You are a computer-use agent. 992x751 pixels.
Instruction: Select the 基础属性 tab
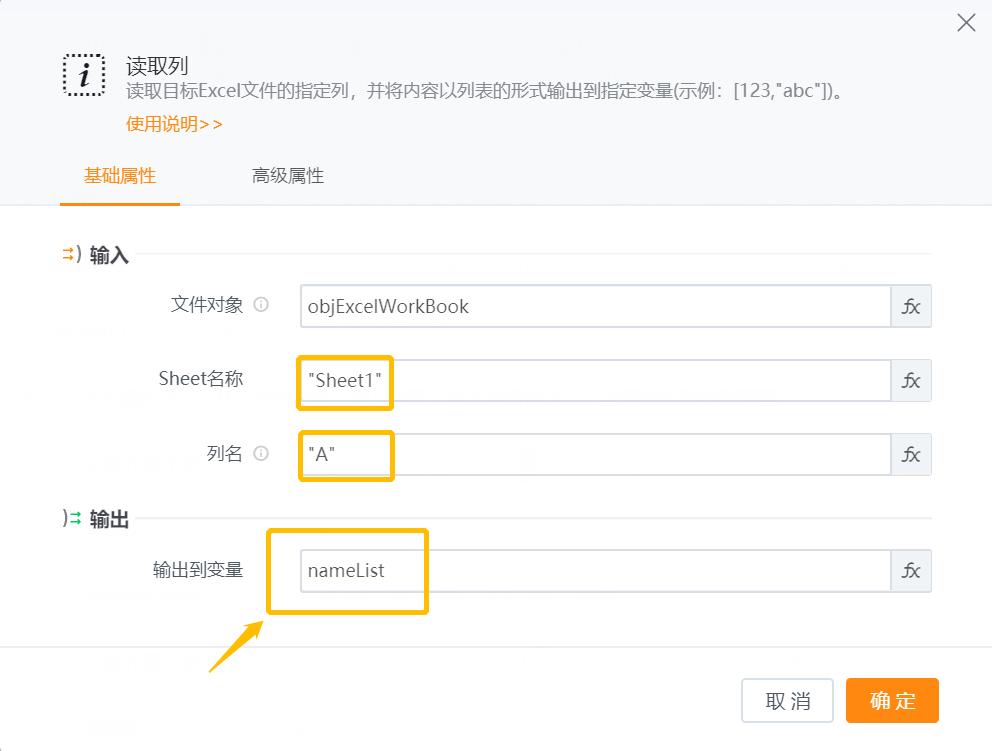pyautogui.click(x=119, y=175)
